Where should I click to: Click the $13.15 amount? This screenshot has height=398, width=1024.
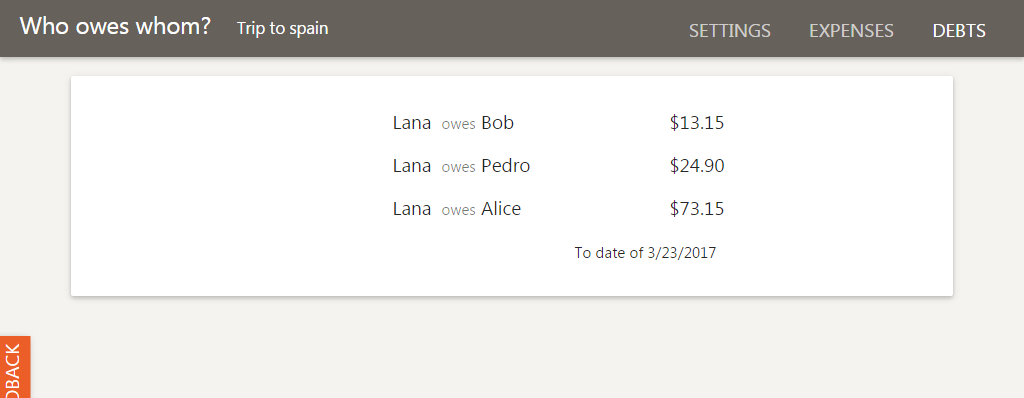coord(697,123)
